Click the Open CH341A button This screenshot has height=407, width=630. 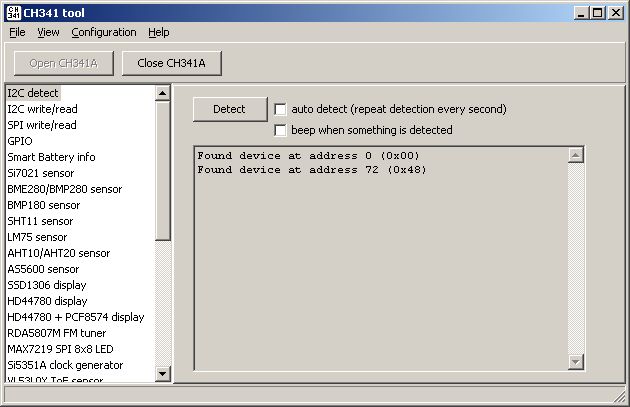63,63
